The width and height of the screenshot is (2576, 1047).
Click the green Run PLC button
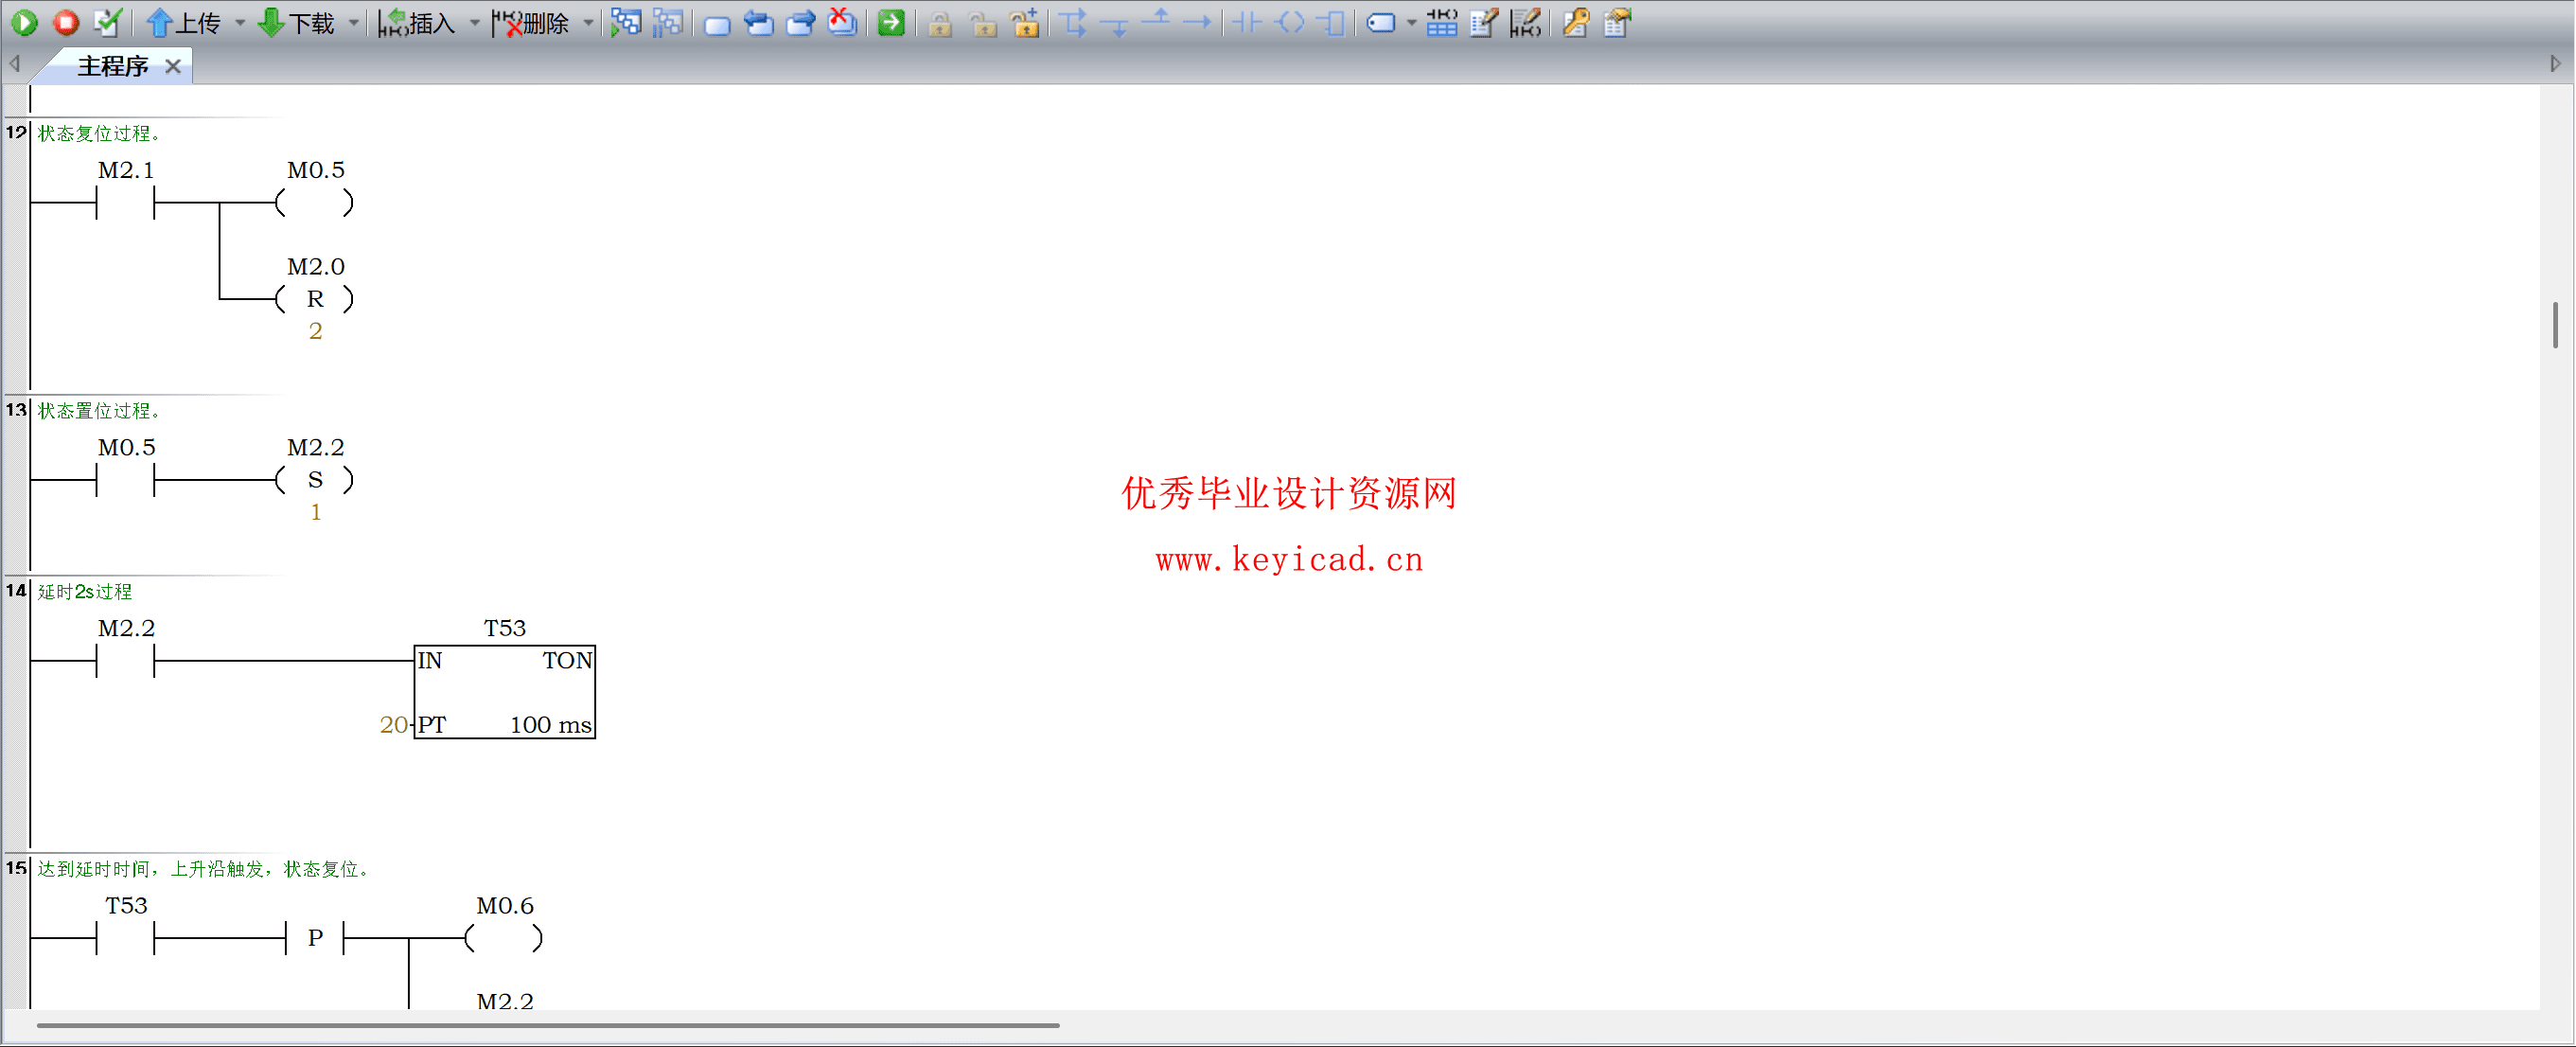(x=24, y=22)
